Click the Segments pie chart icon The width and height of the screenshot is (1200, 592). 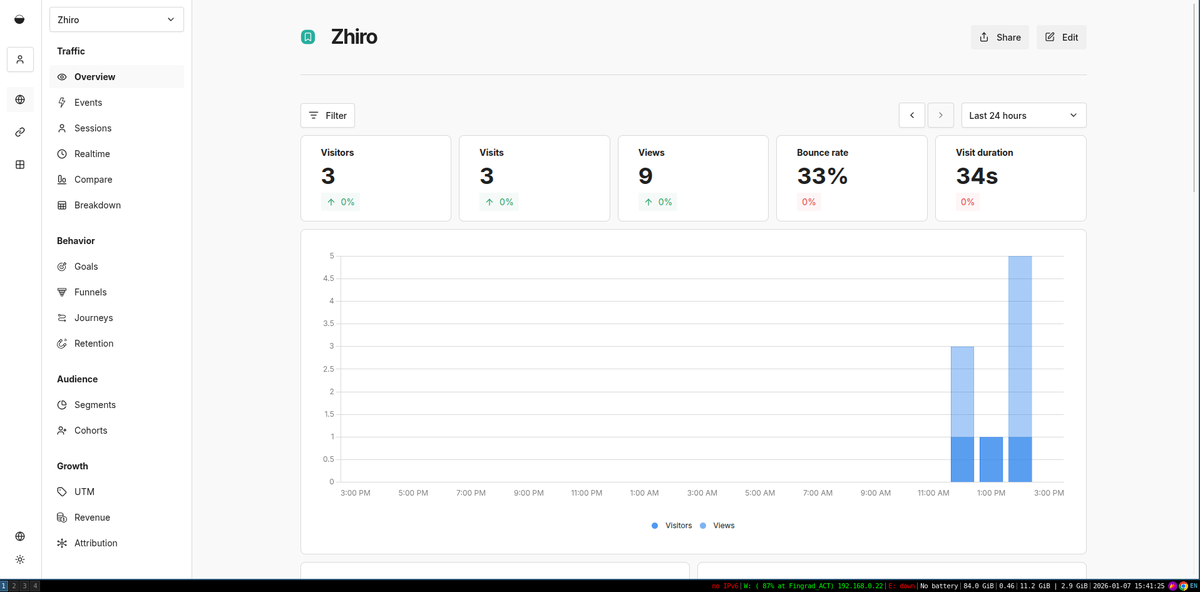(62, 405)
